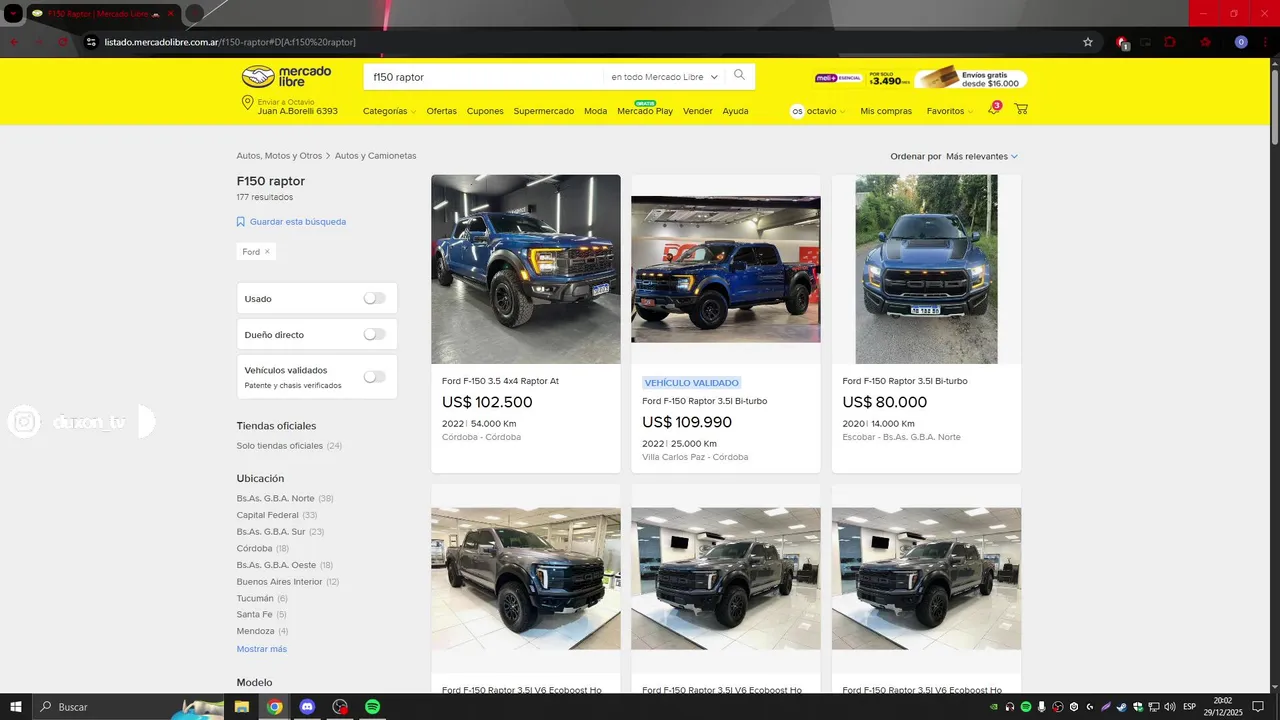The image size is (1280, 720).
Task: Click the search magnifier icon
Action: point(739,76)
